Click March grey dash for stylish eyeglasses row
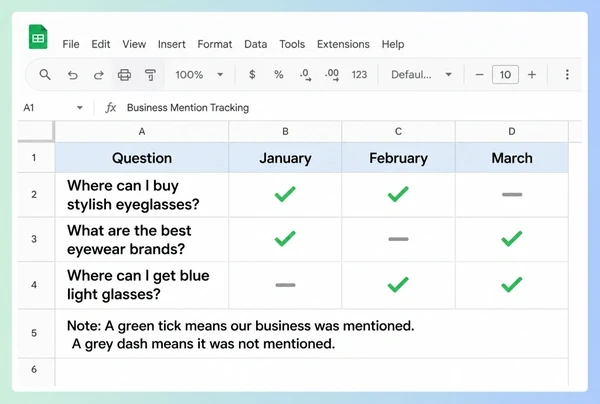This screenshot has width=600, height=404. click(512, 195)
